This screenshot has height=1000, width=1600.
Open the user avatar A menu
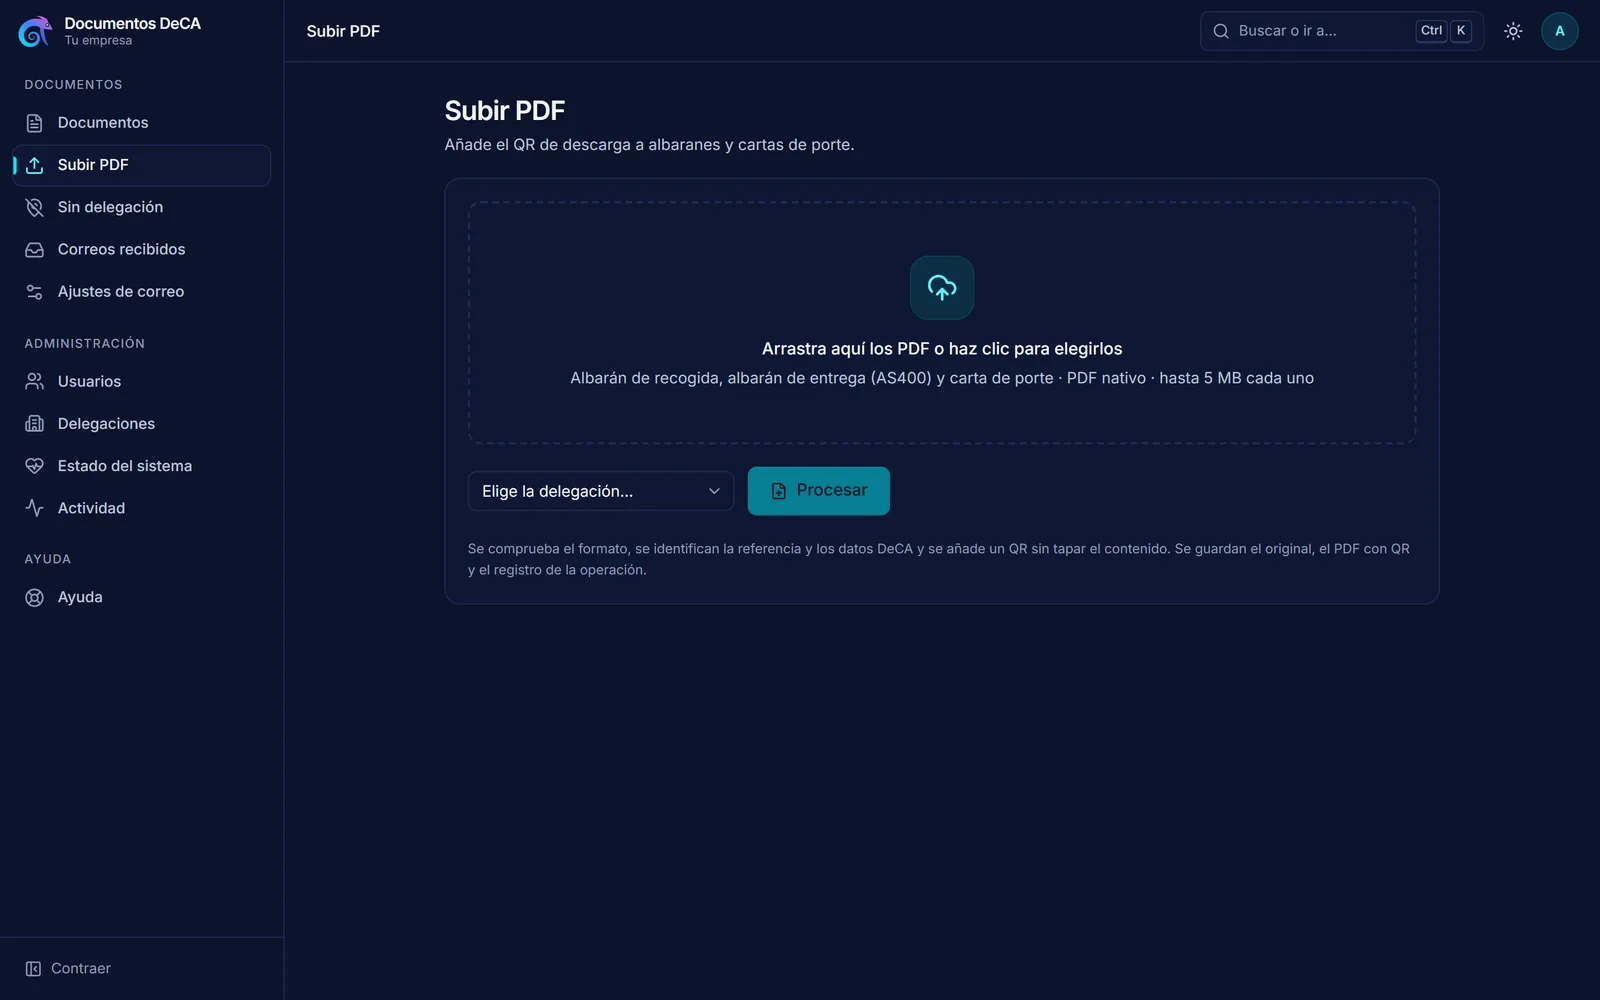(x=1560, y=31)
